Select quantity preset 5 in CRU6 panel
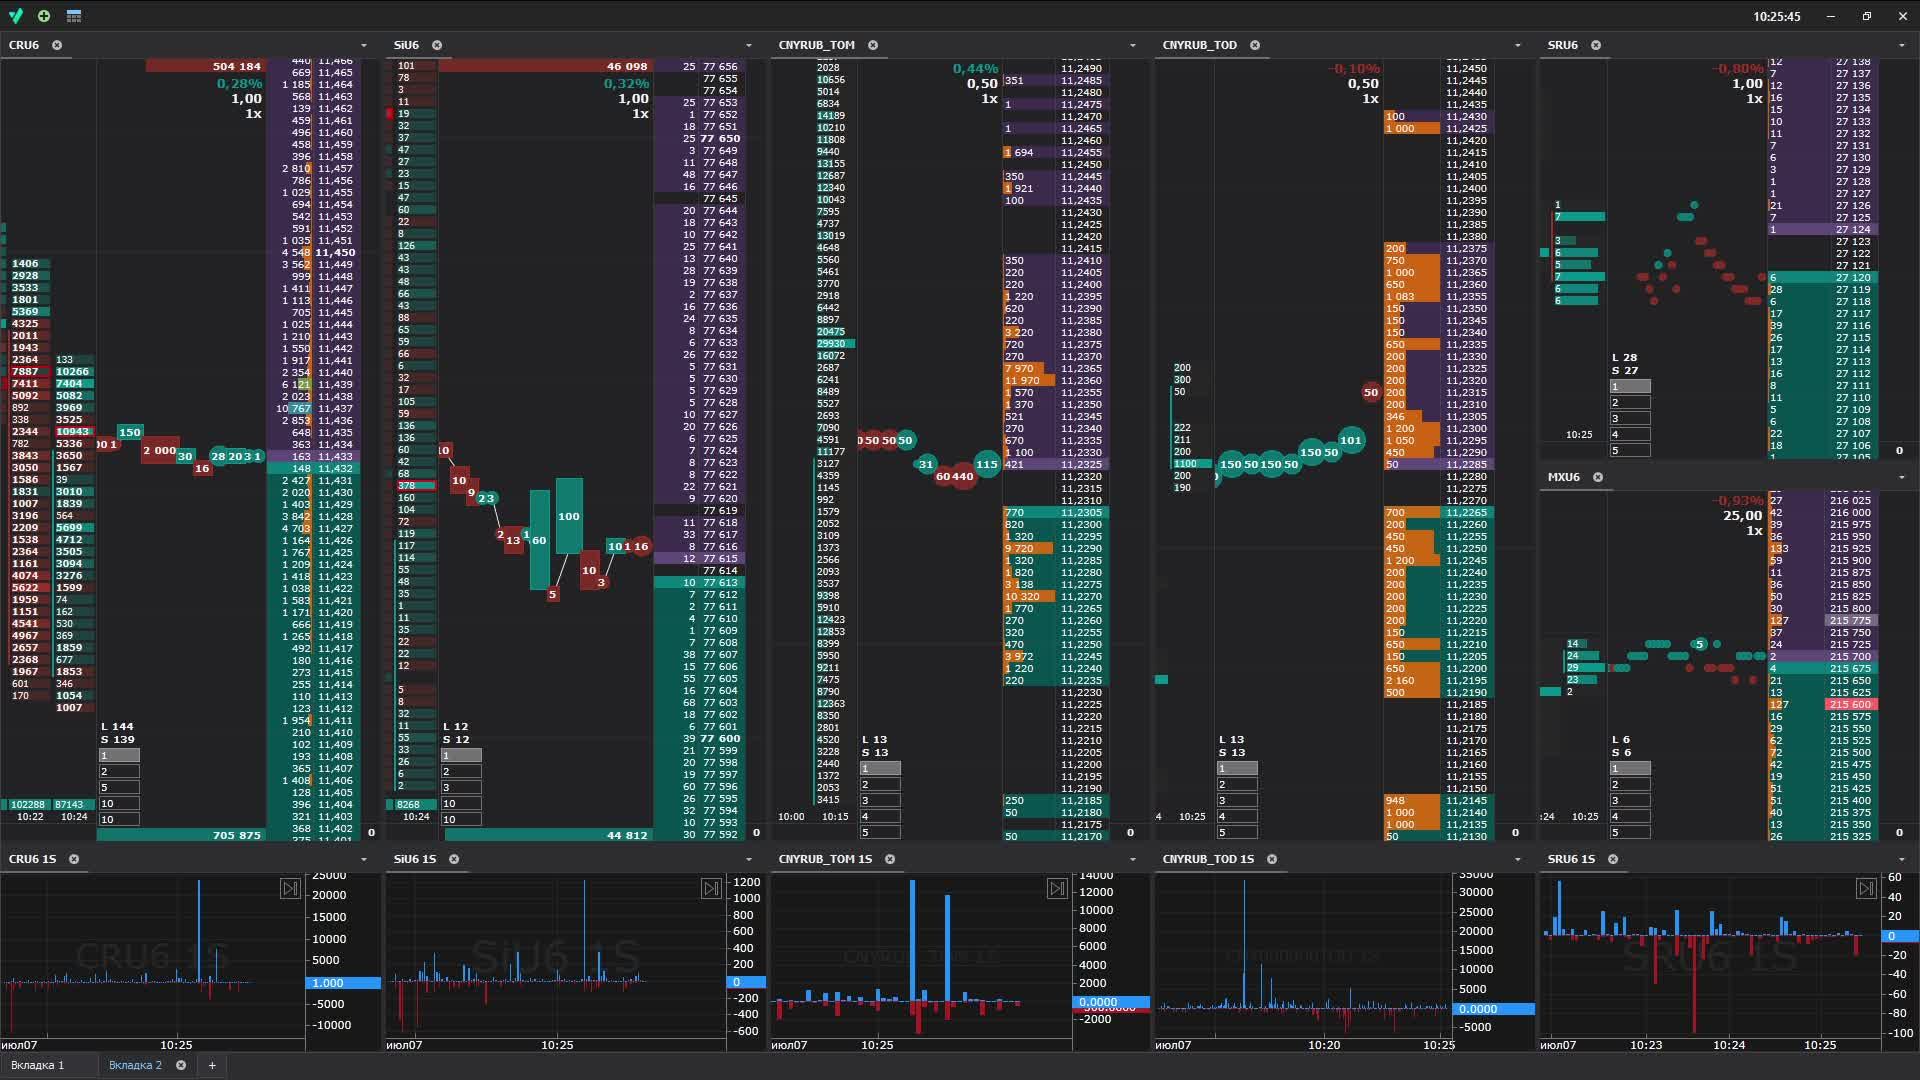Image resolution: width=1920 pixels, height=1080 pixels. pyautogui.click(x=119, y=787)
